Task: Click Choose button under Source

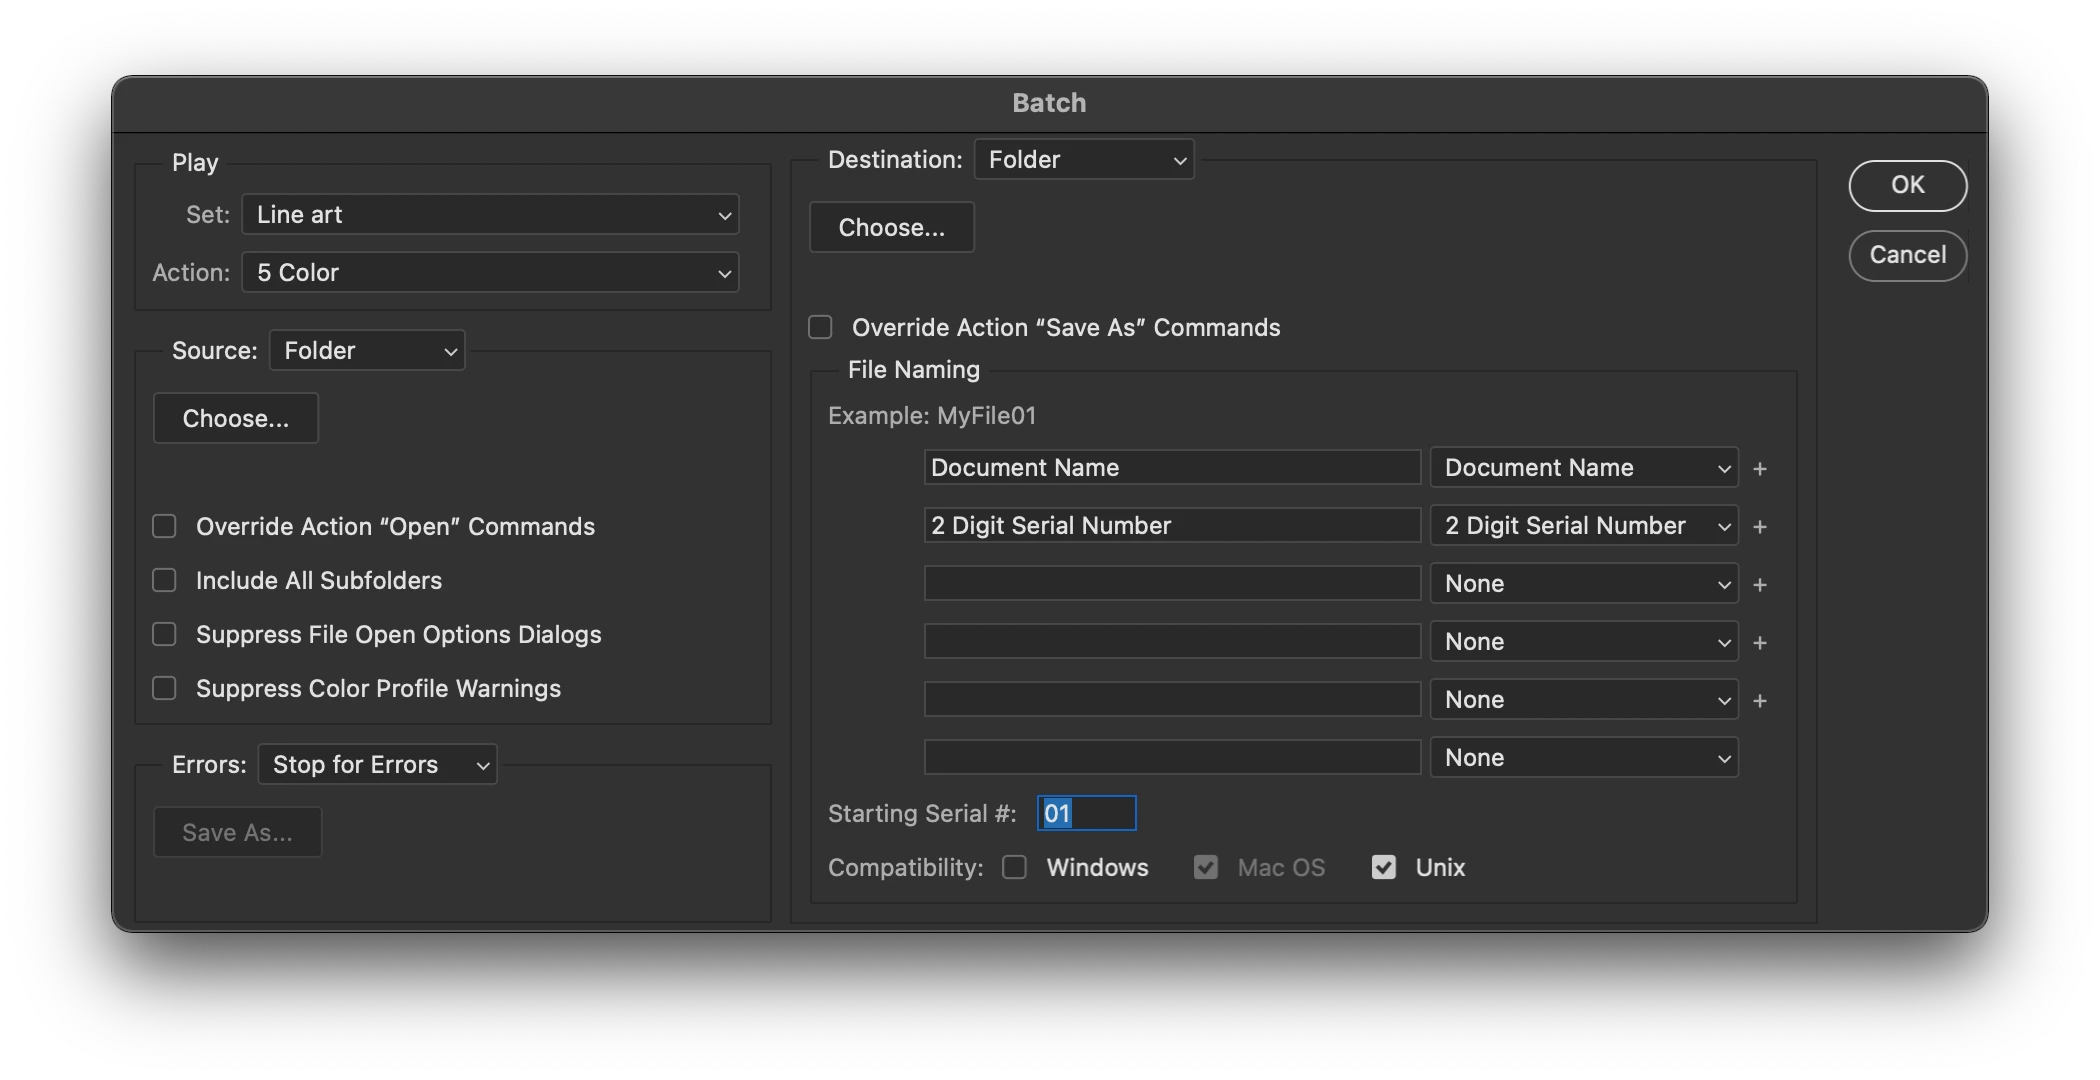Action: [236, 419]
